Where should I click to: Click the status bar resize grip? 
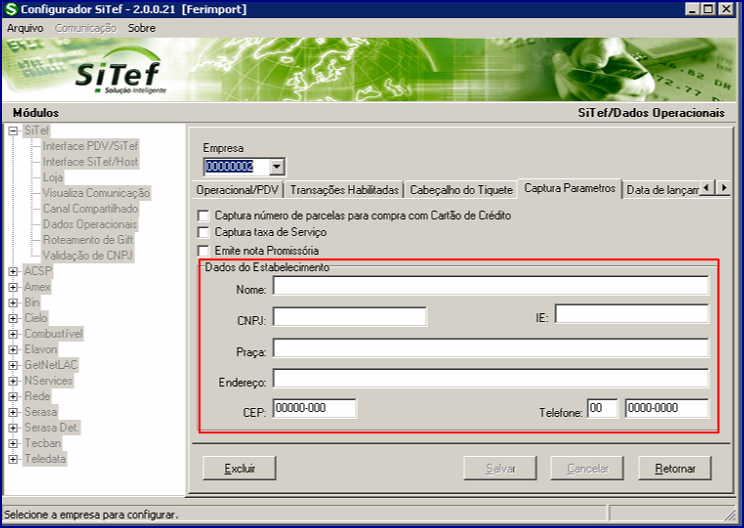pyautogui.click(x=730, y=514)
